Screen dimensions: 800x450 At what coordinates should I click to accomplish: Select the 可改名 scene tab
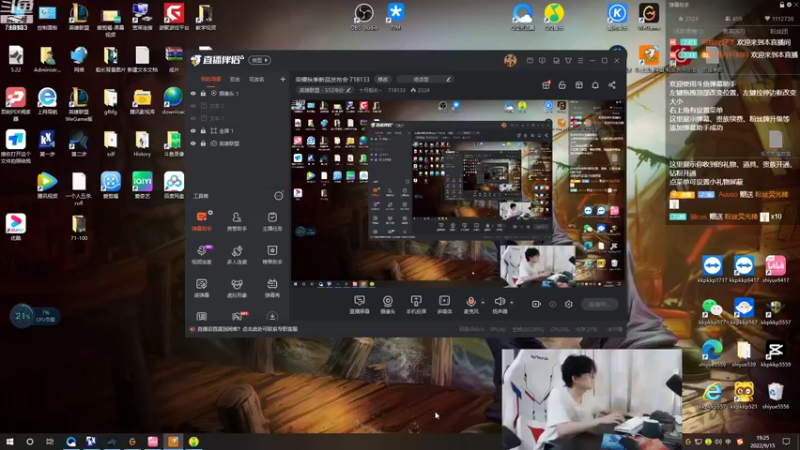257,79
